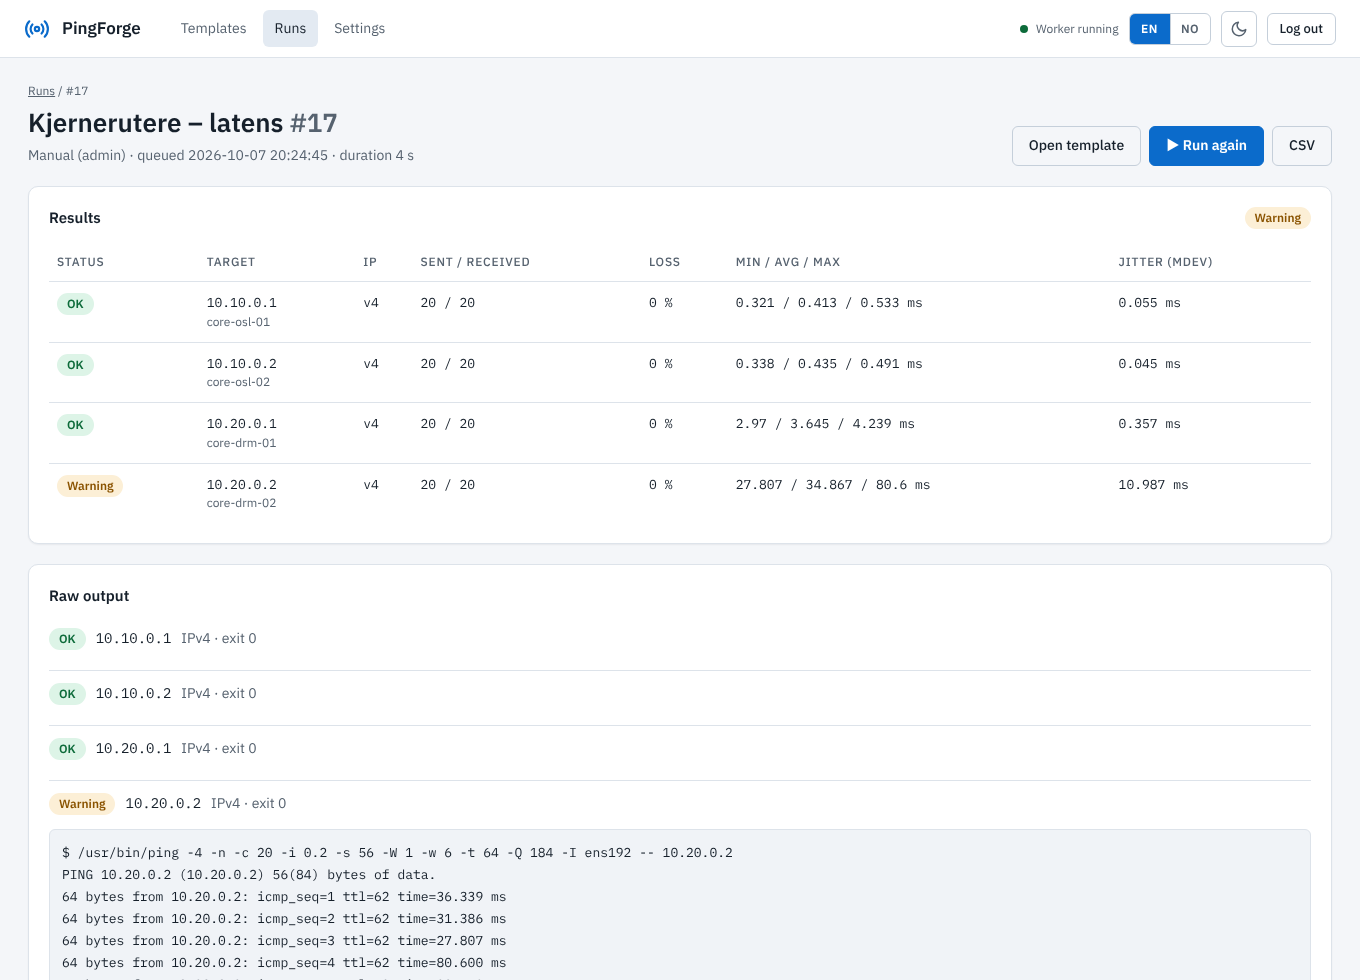Click latency 2.97 / 3.645 / 4.239 ms
This screenshot has height=980, width=1360.
[x=825, y=424]
